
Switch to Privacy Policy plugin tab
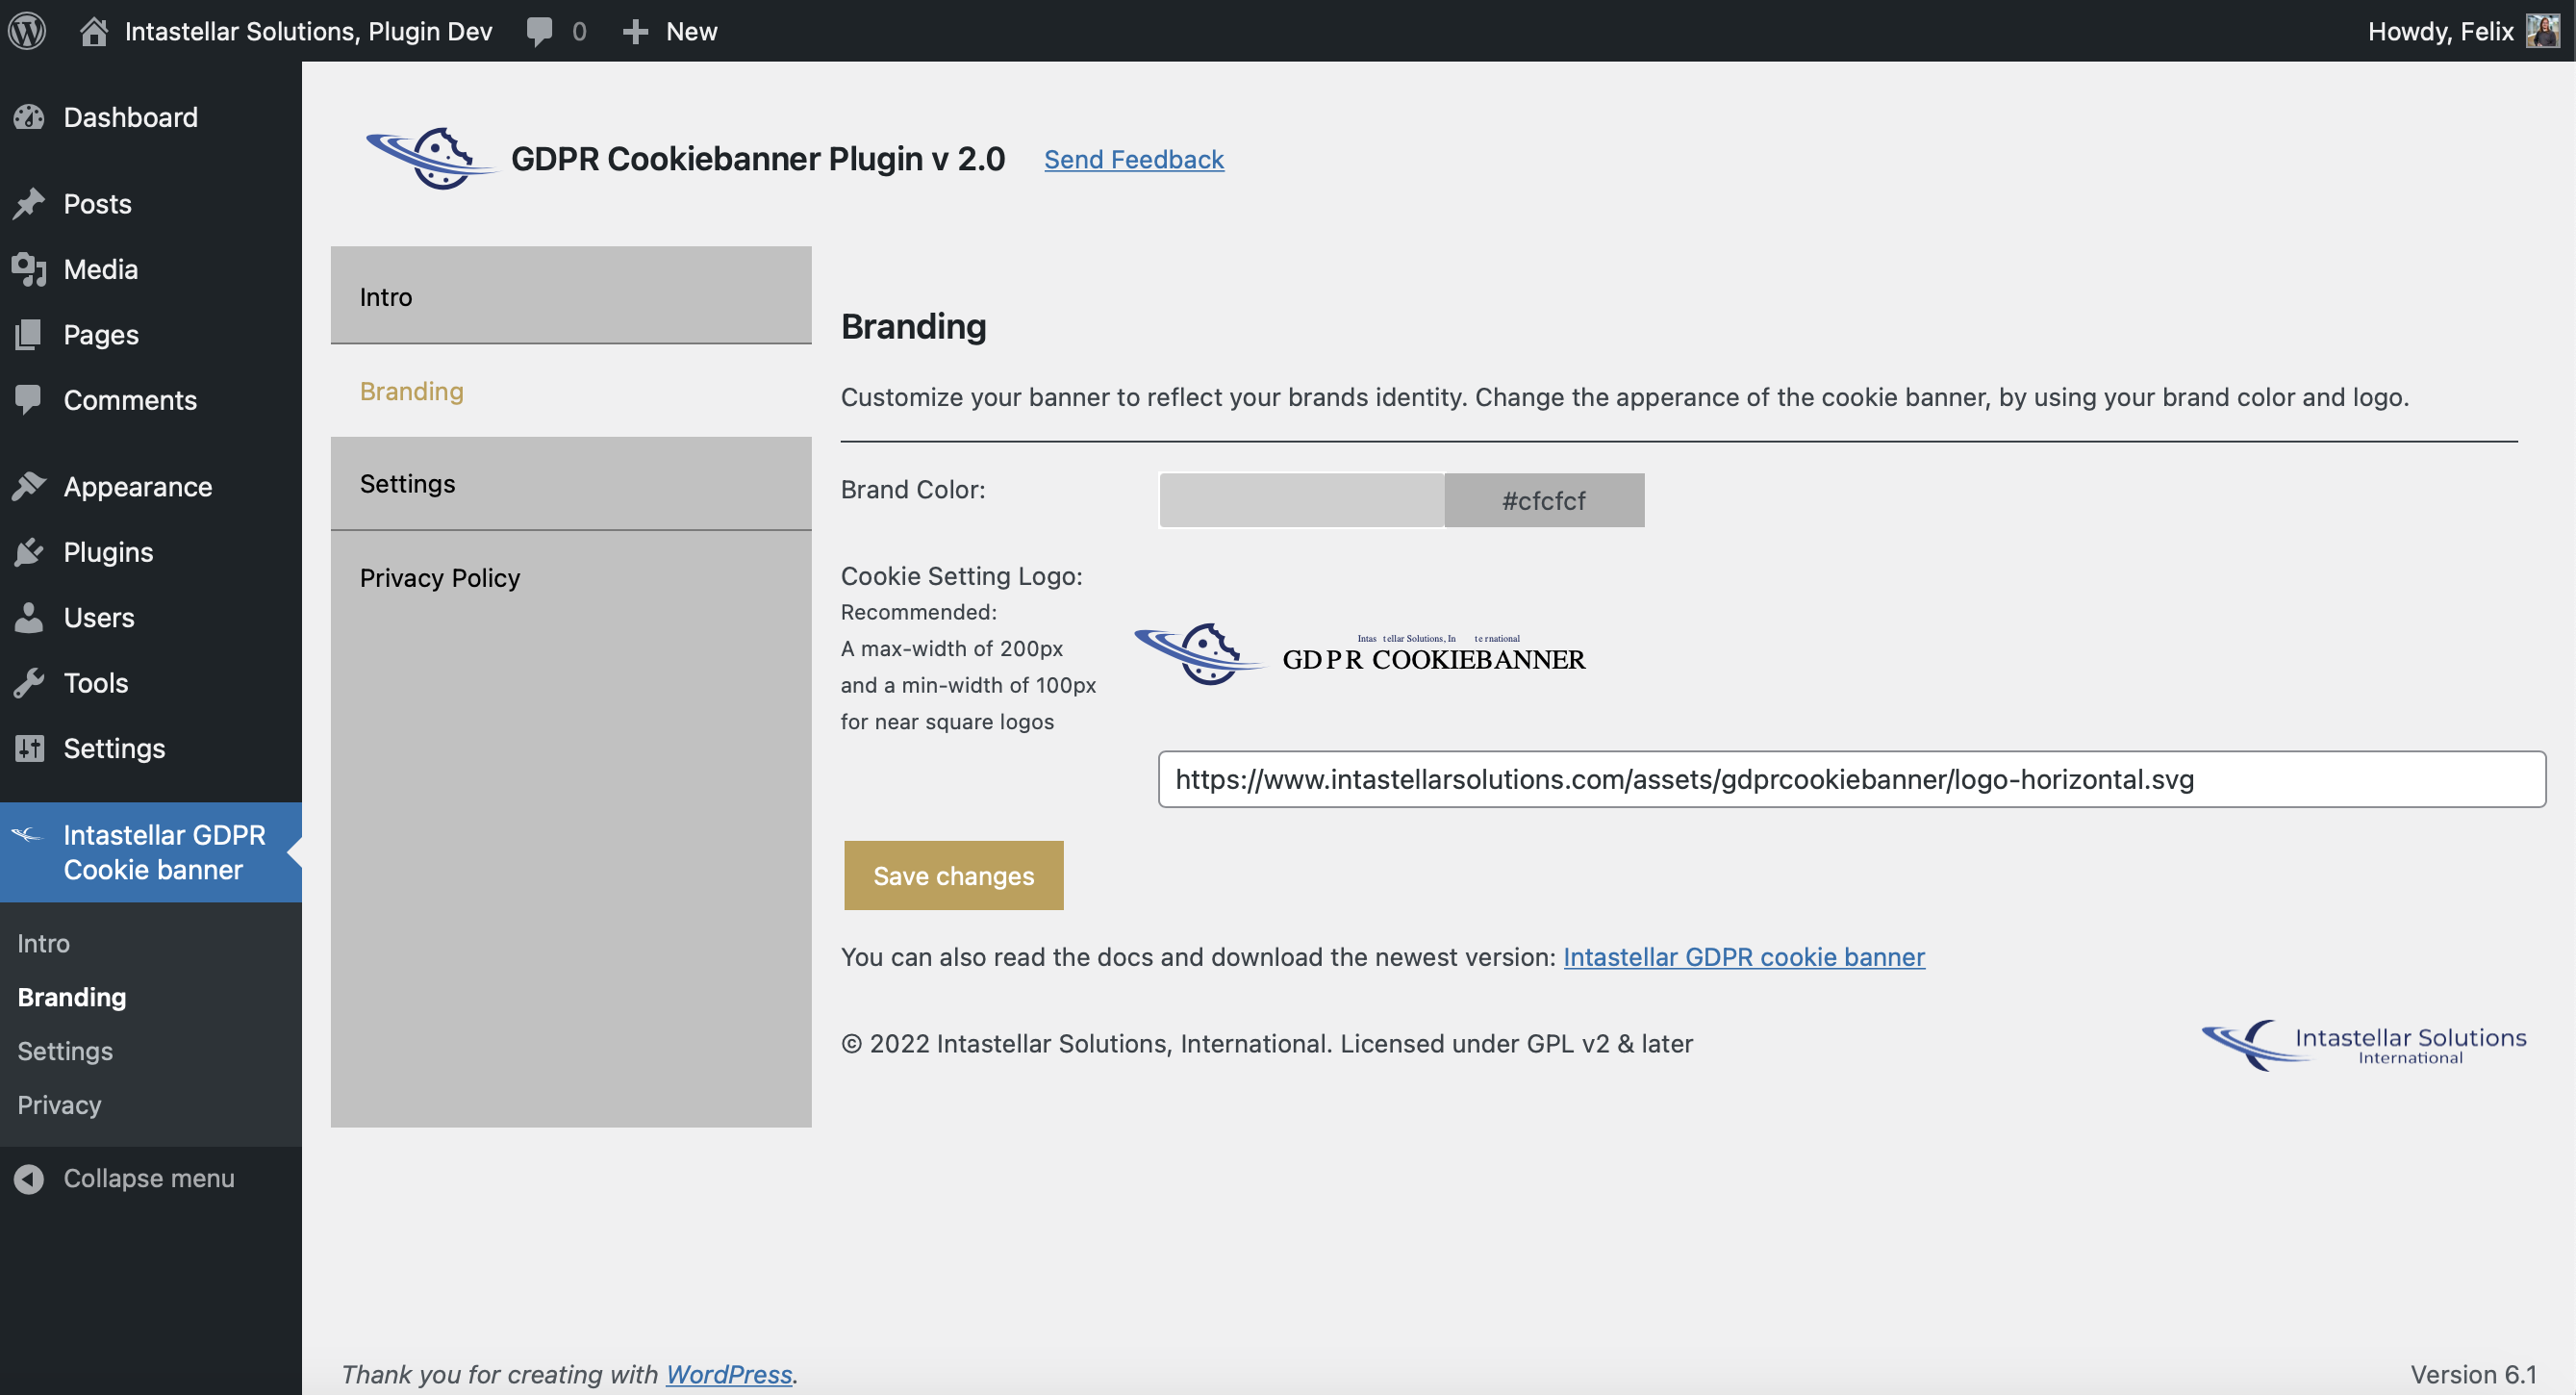[x=571, y=578]
